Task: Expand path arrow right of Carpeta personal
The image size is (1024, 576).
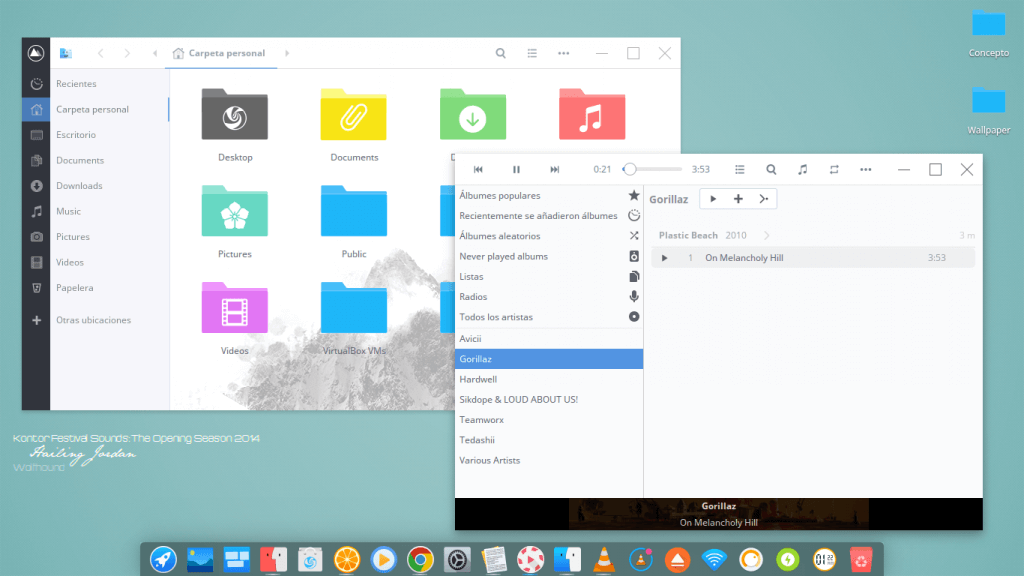Action: (287, 54)
